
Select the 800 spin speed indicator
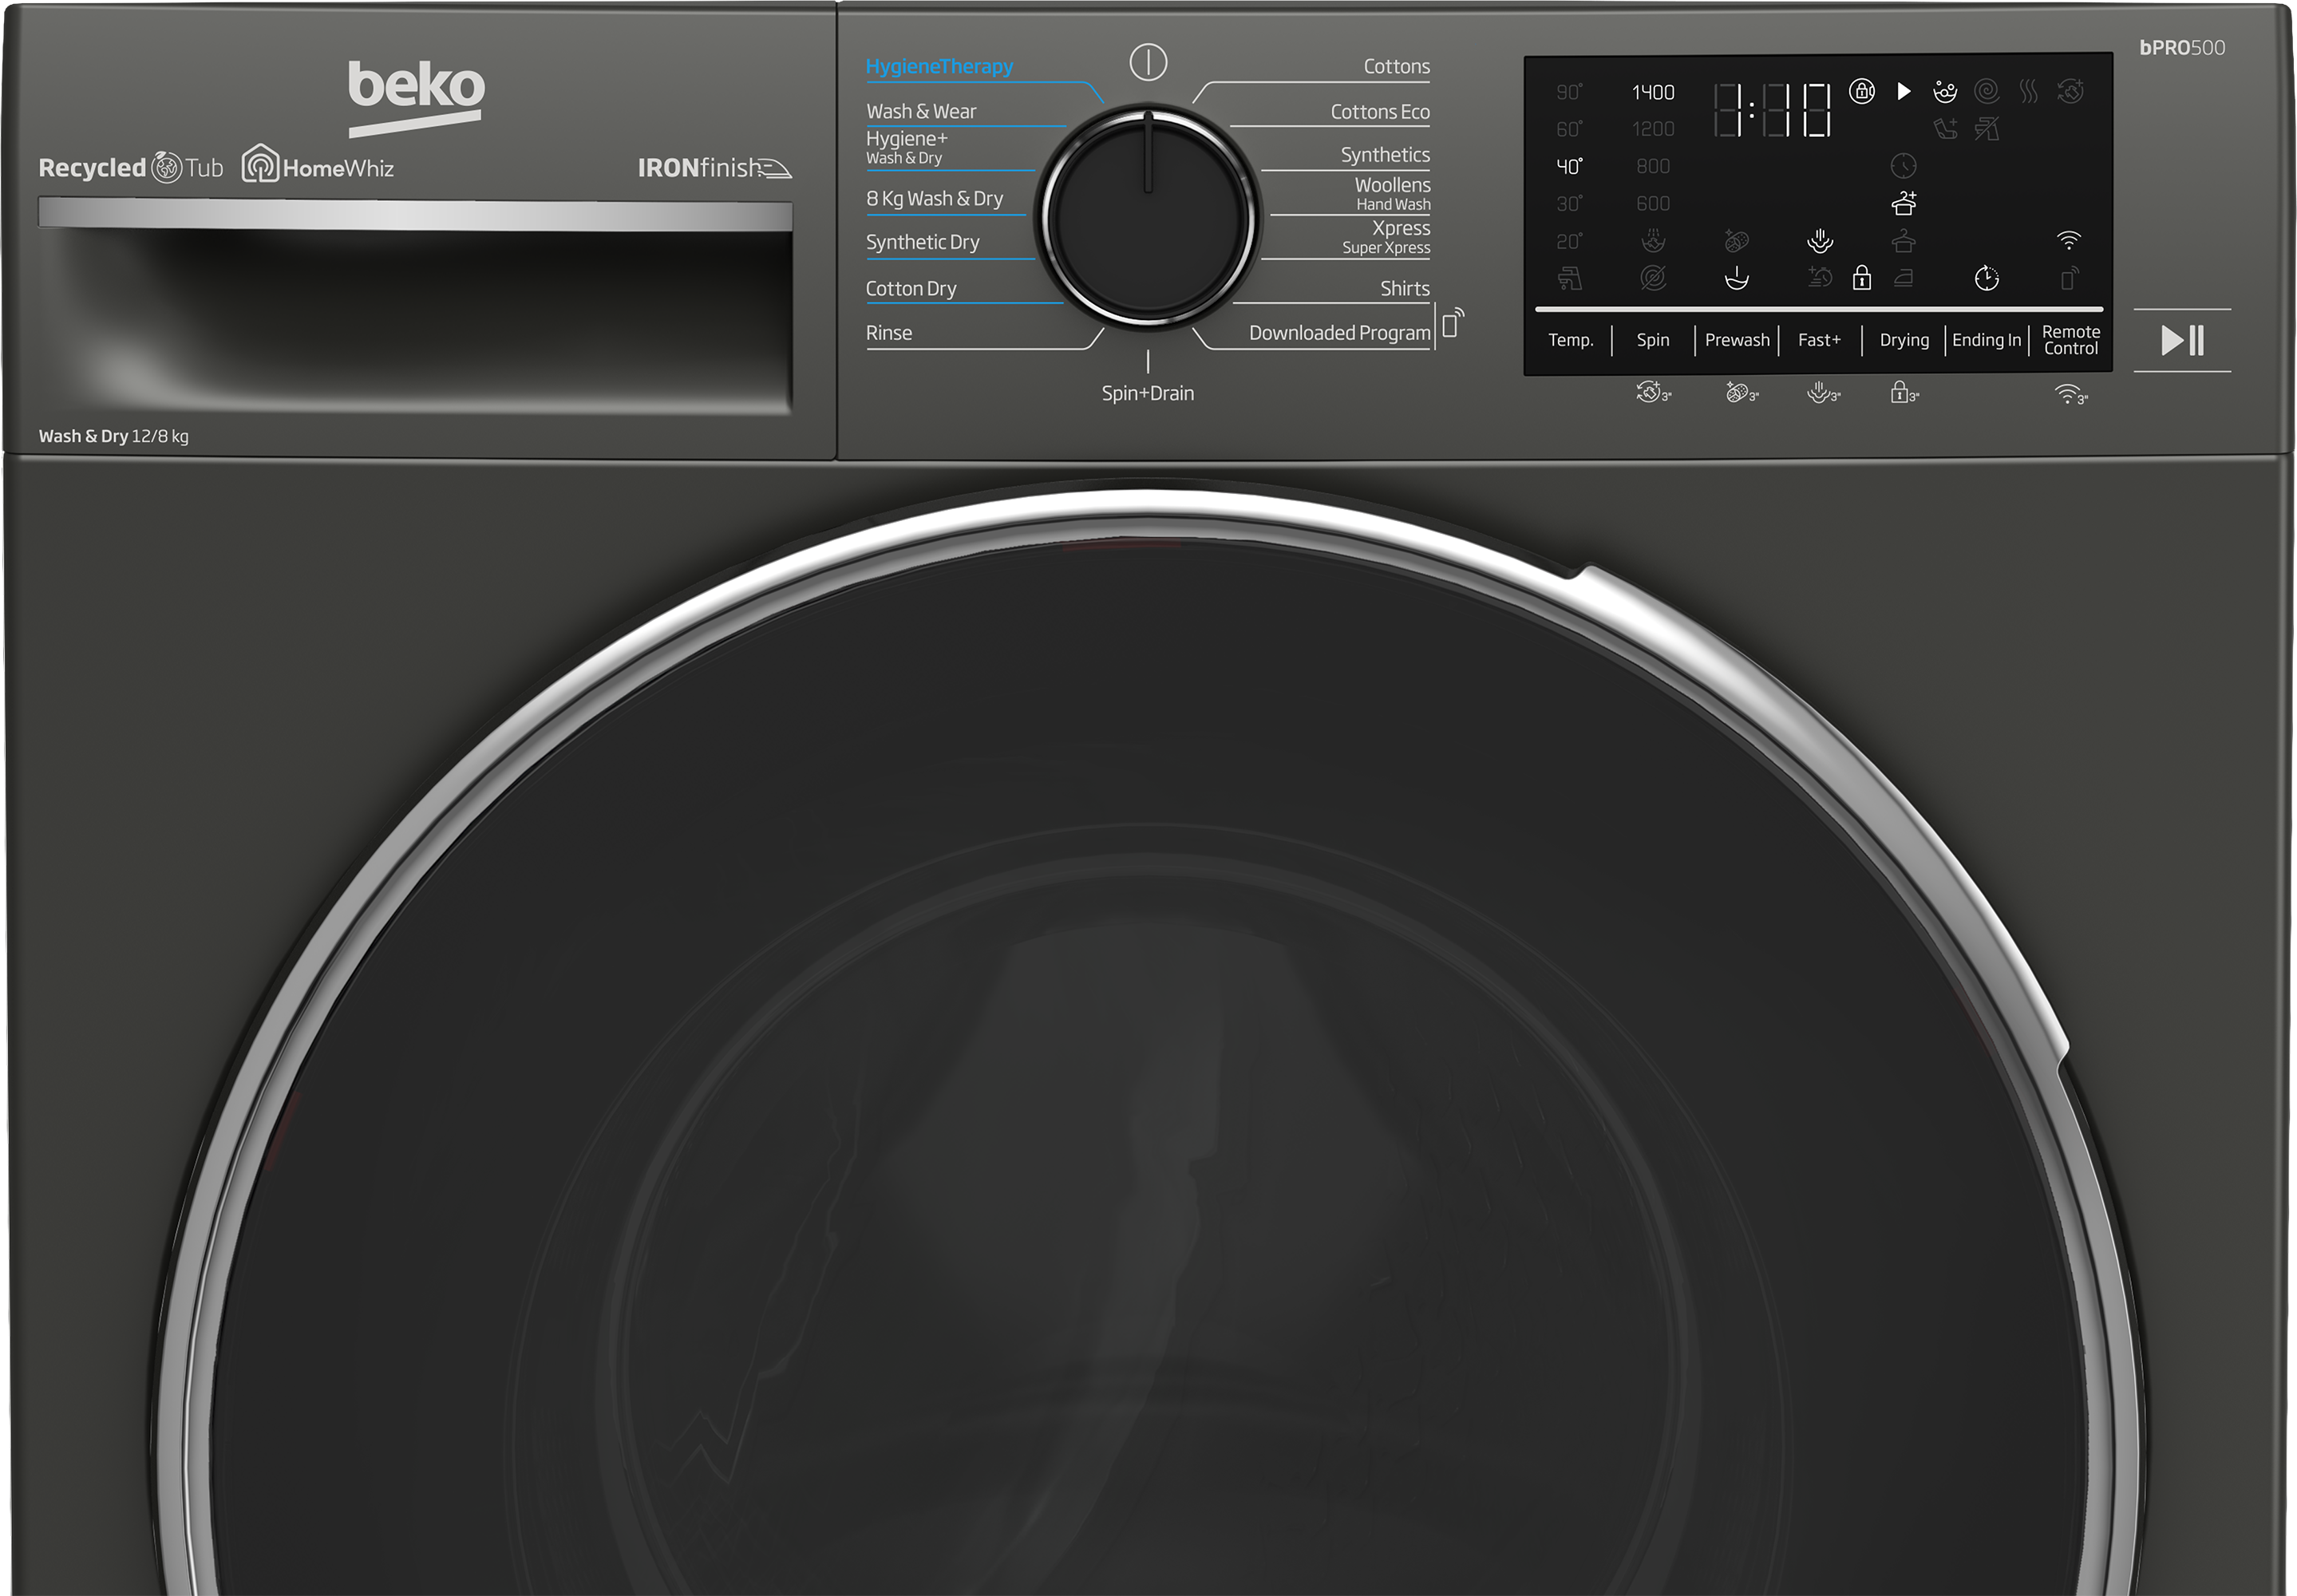pos(1653,166)
